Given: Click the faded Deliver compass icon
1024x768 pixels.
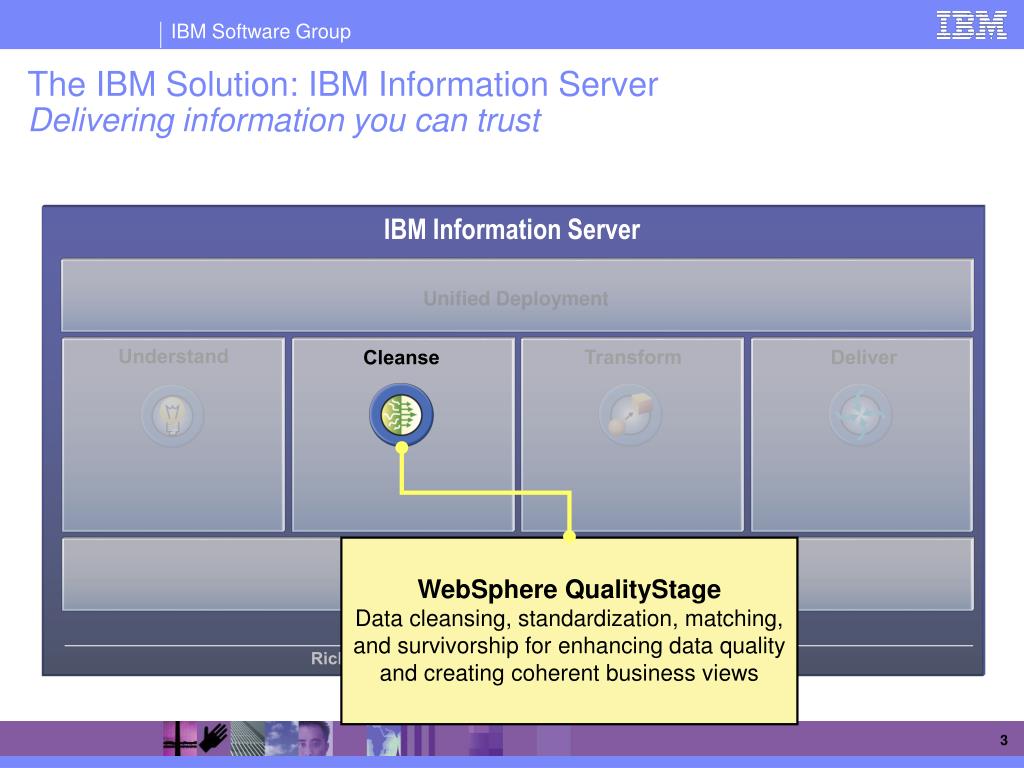Looking at the screenshot, I should [x=860, y=415].
